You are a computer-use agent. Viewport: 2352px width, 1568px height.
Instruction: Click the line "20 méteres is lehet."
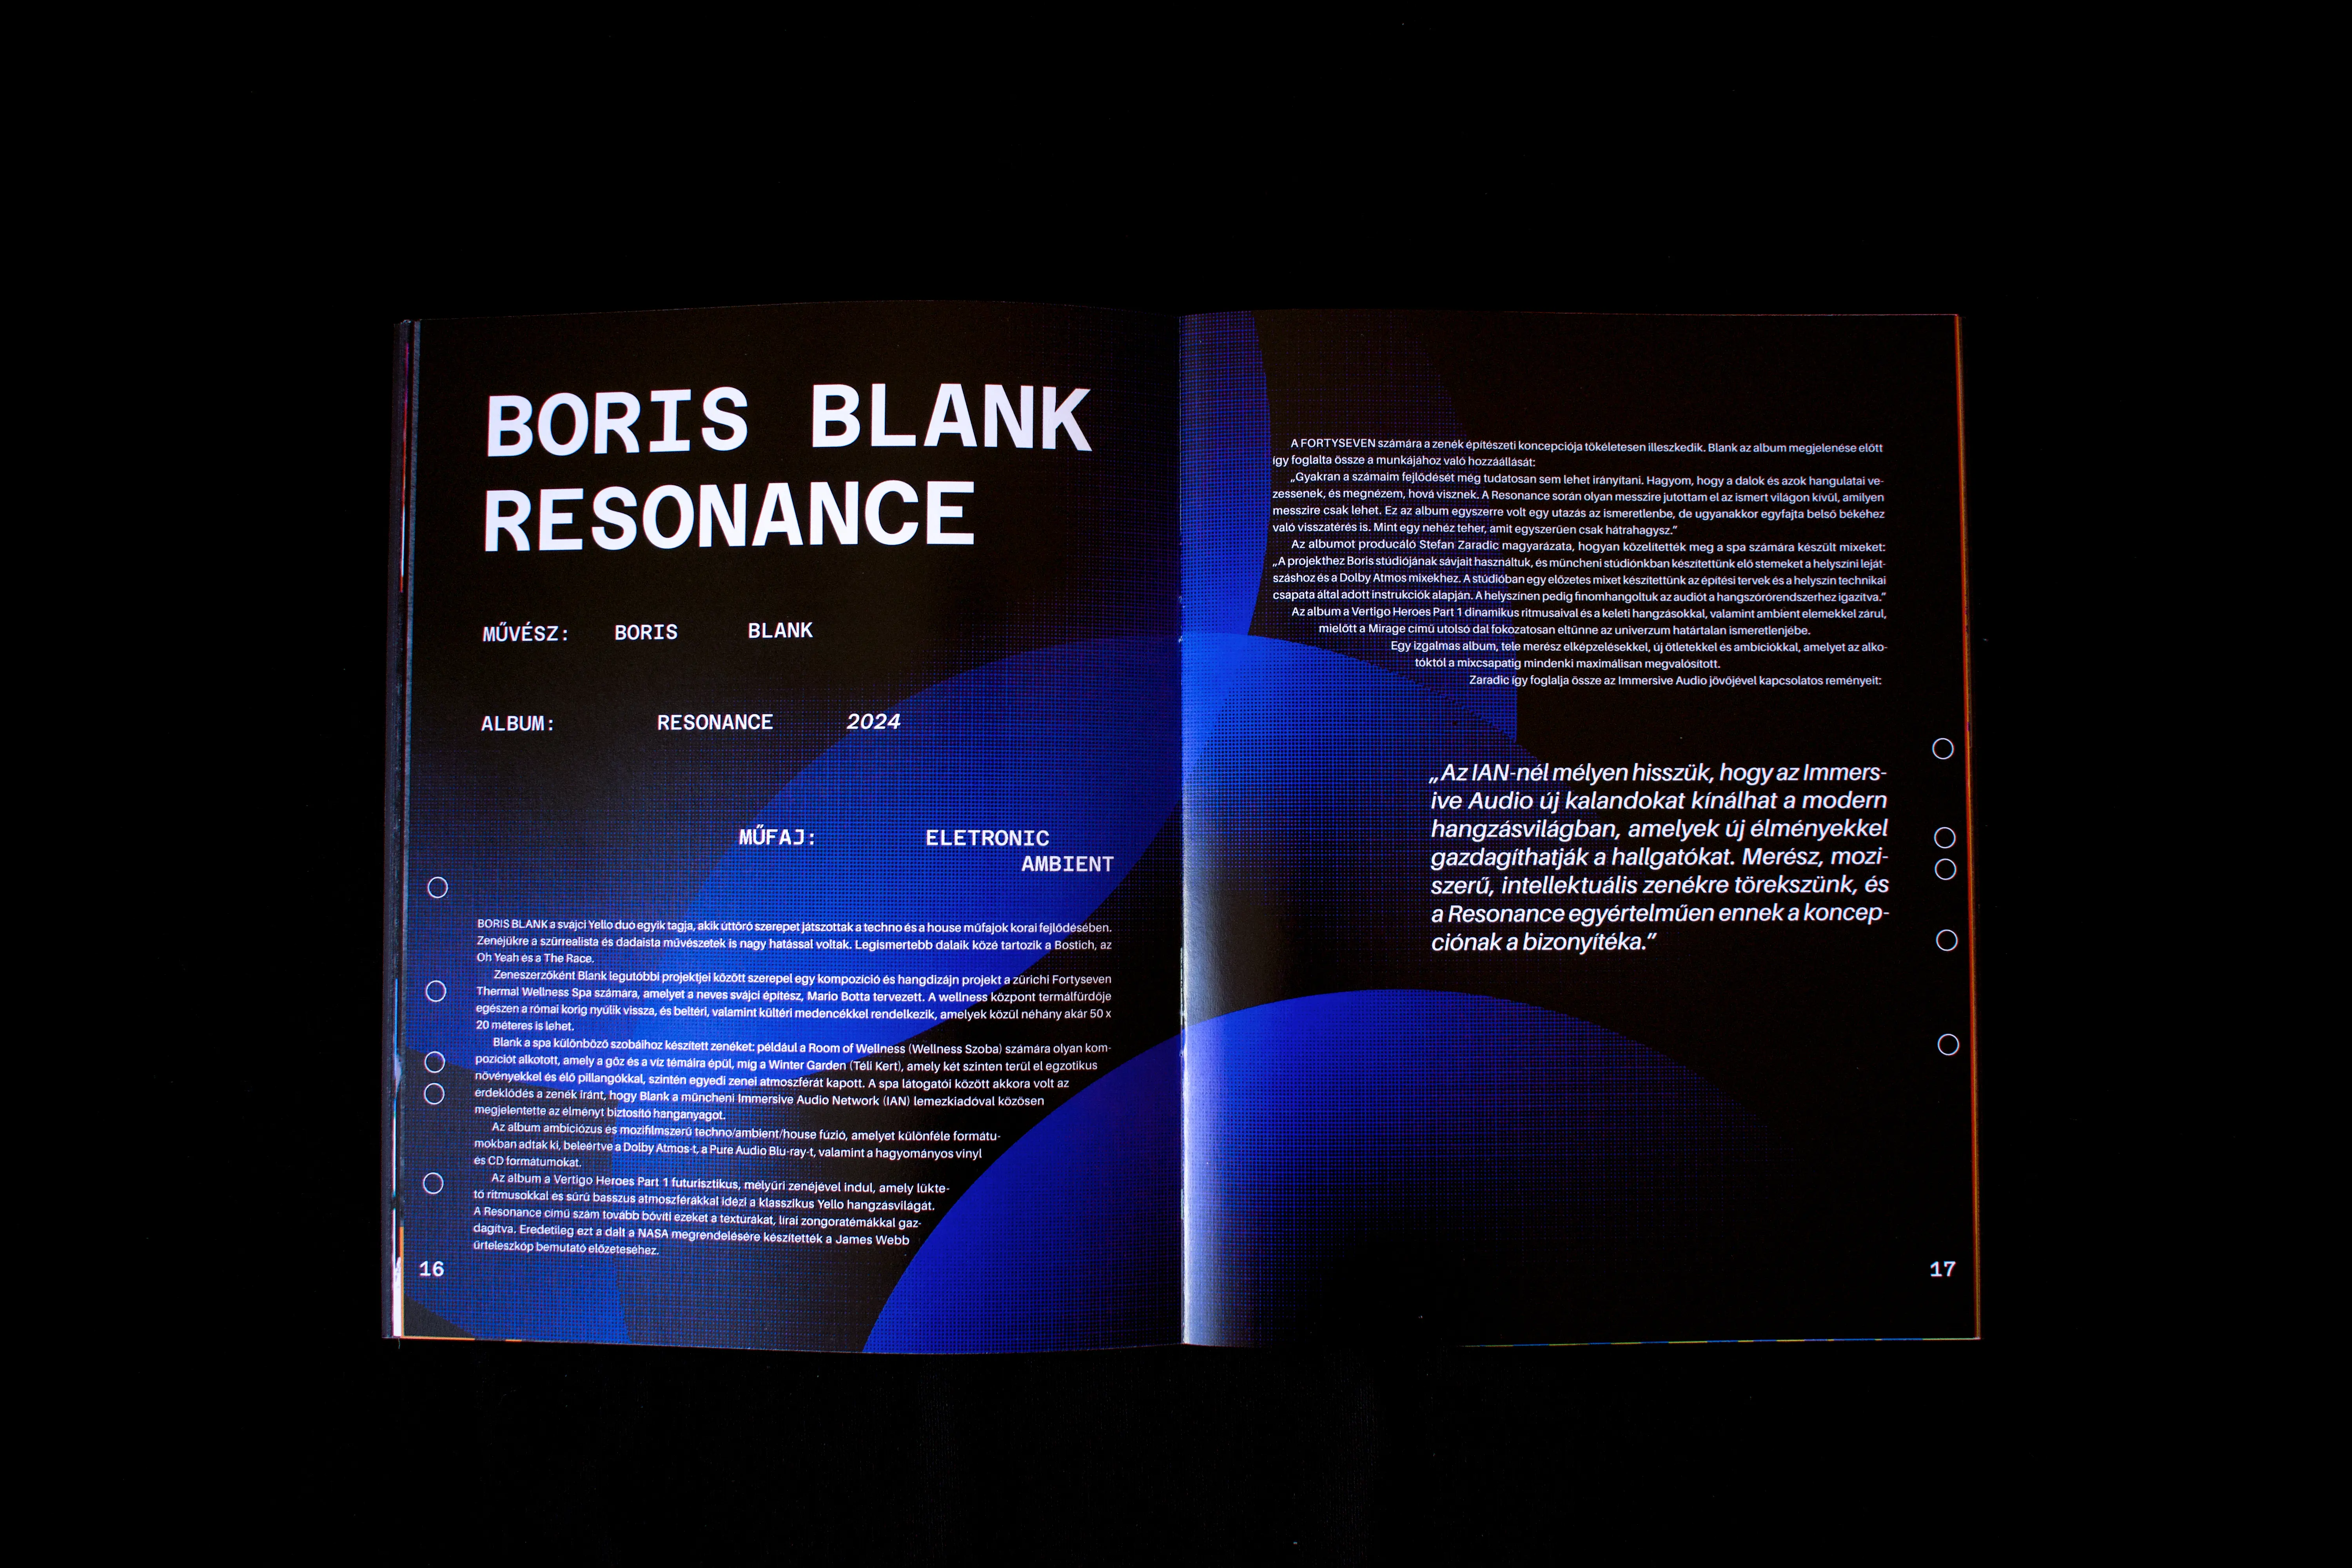pos(525,1025)
